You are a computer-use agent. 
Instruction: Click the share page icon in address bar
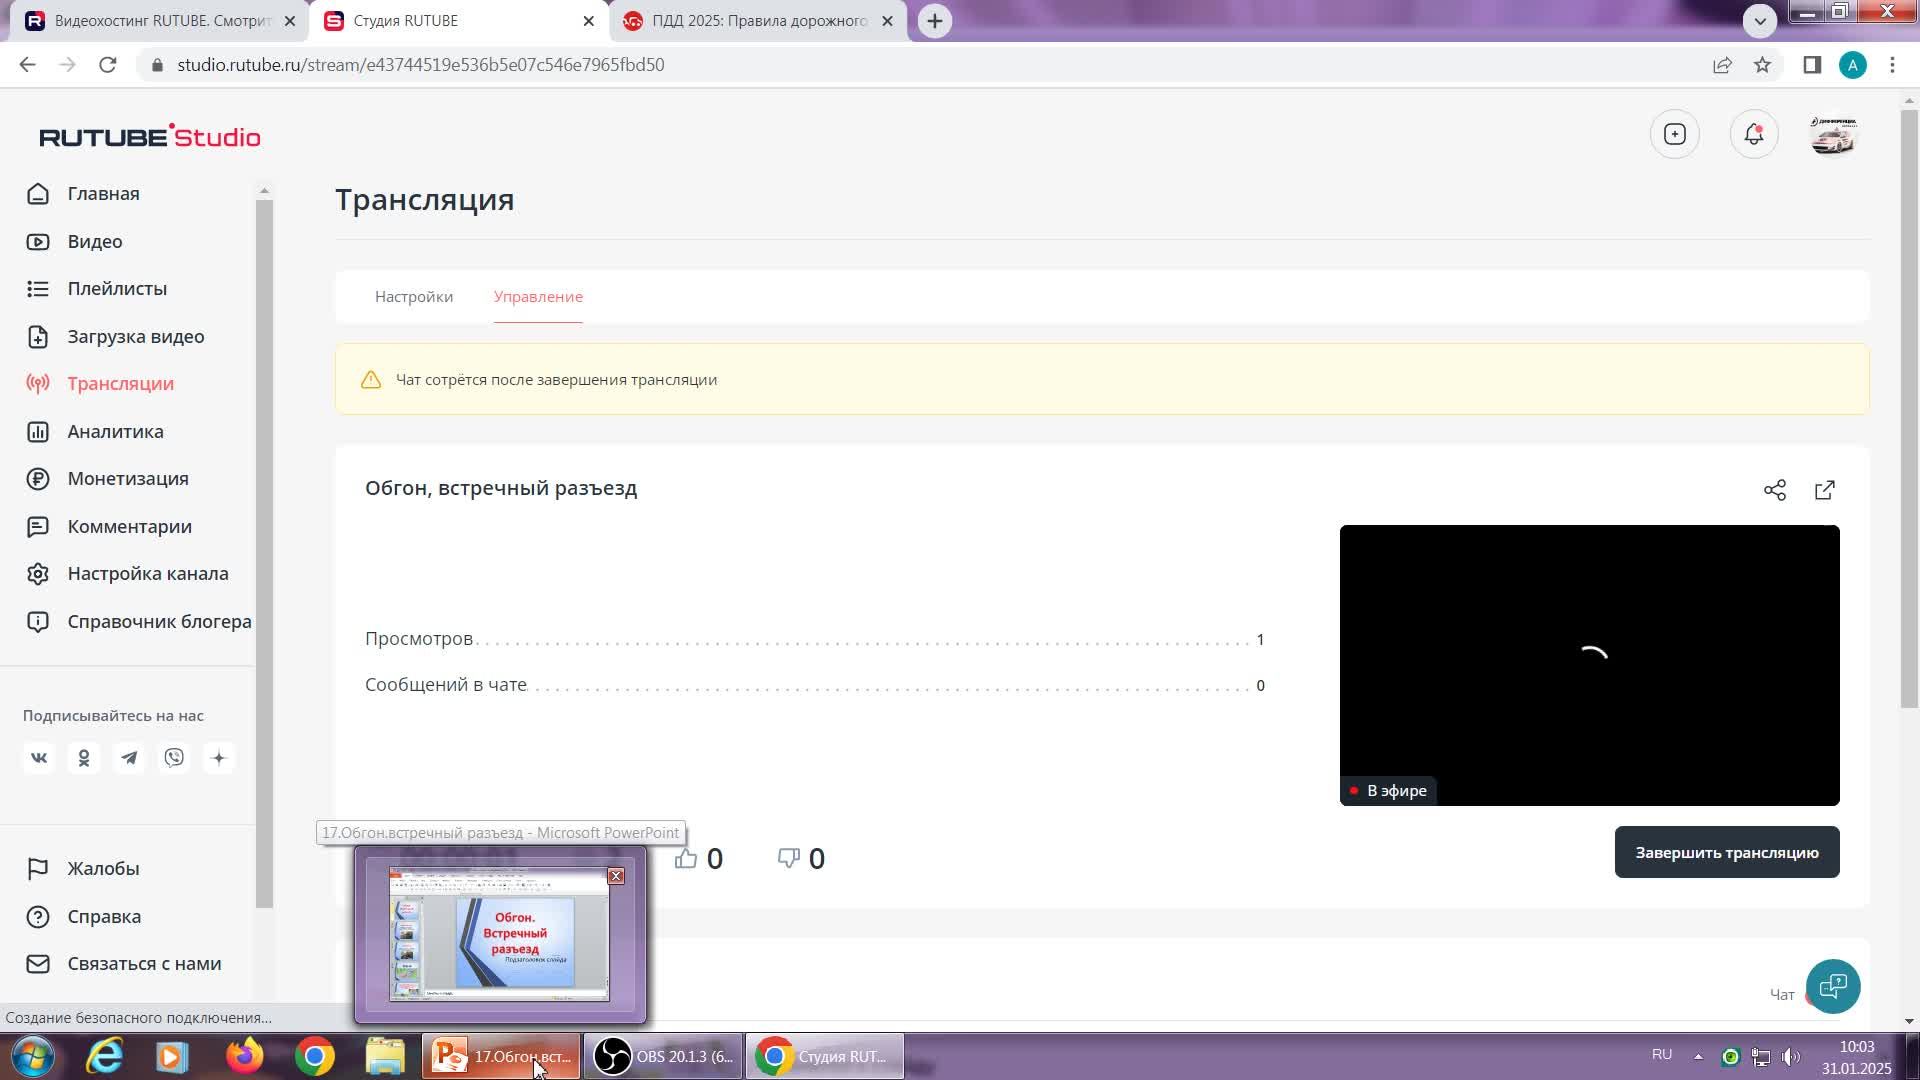click(x=1722, y=65)
